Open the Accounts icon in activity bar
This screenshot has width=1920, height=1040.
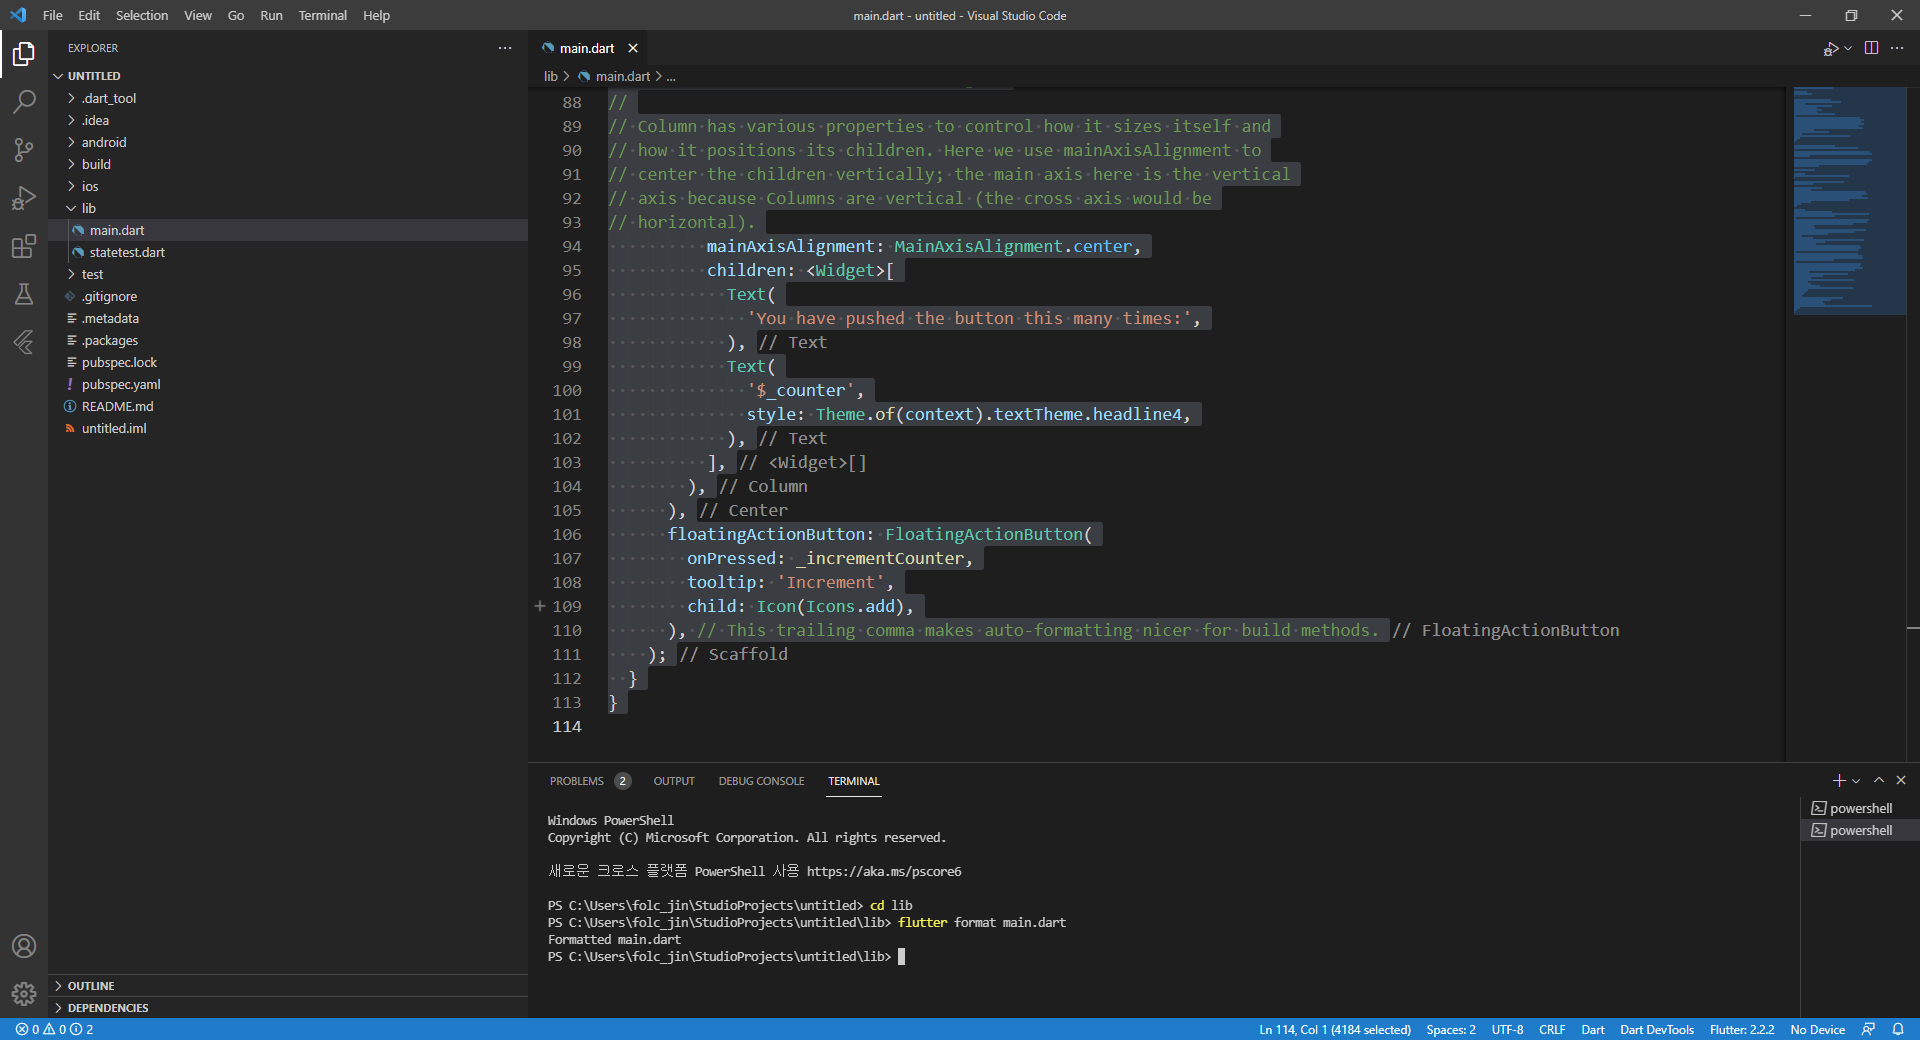[x=24, y=946]
